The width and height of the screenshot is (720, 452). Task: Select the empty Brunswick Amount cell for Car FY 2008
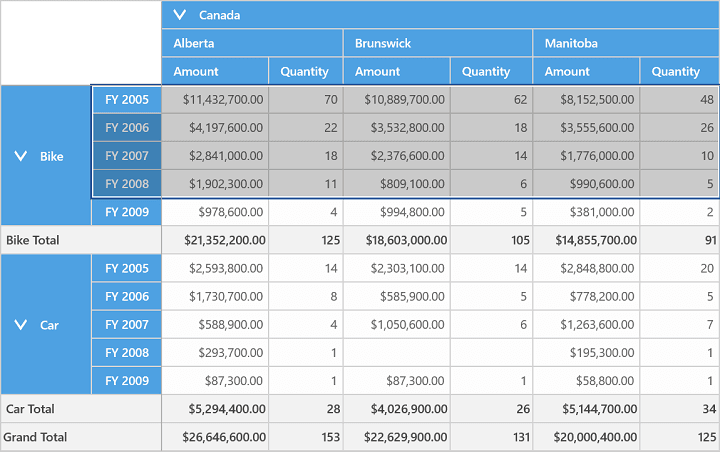point(397,352)
